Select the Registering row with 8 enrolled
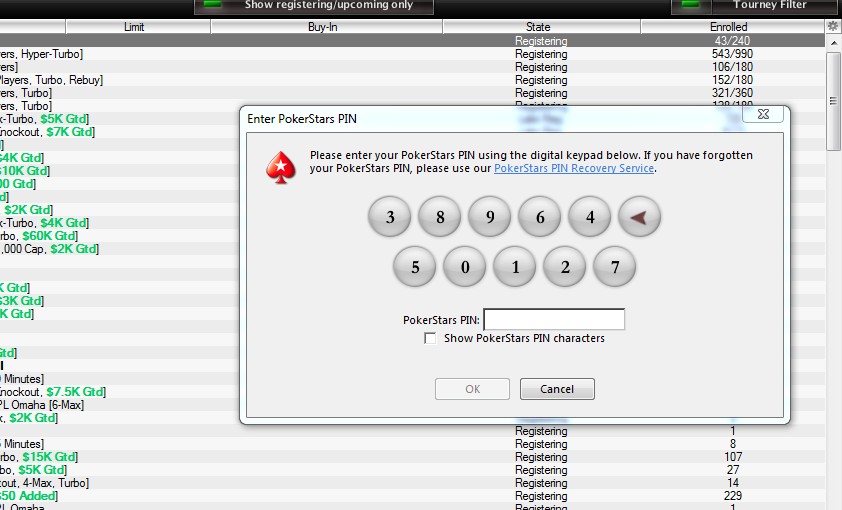This screenshot has height=510, width=842. point(412,444)
